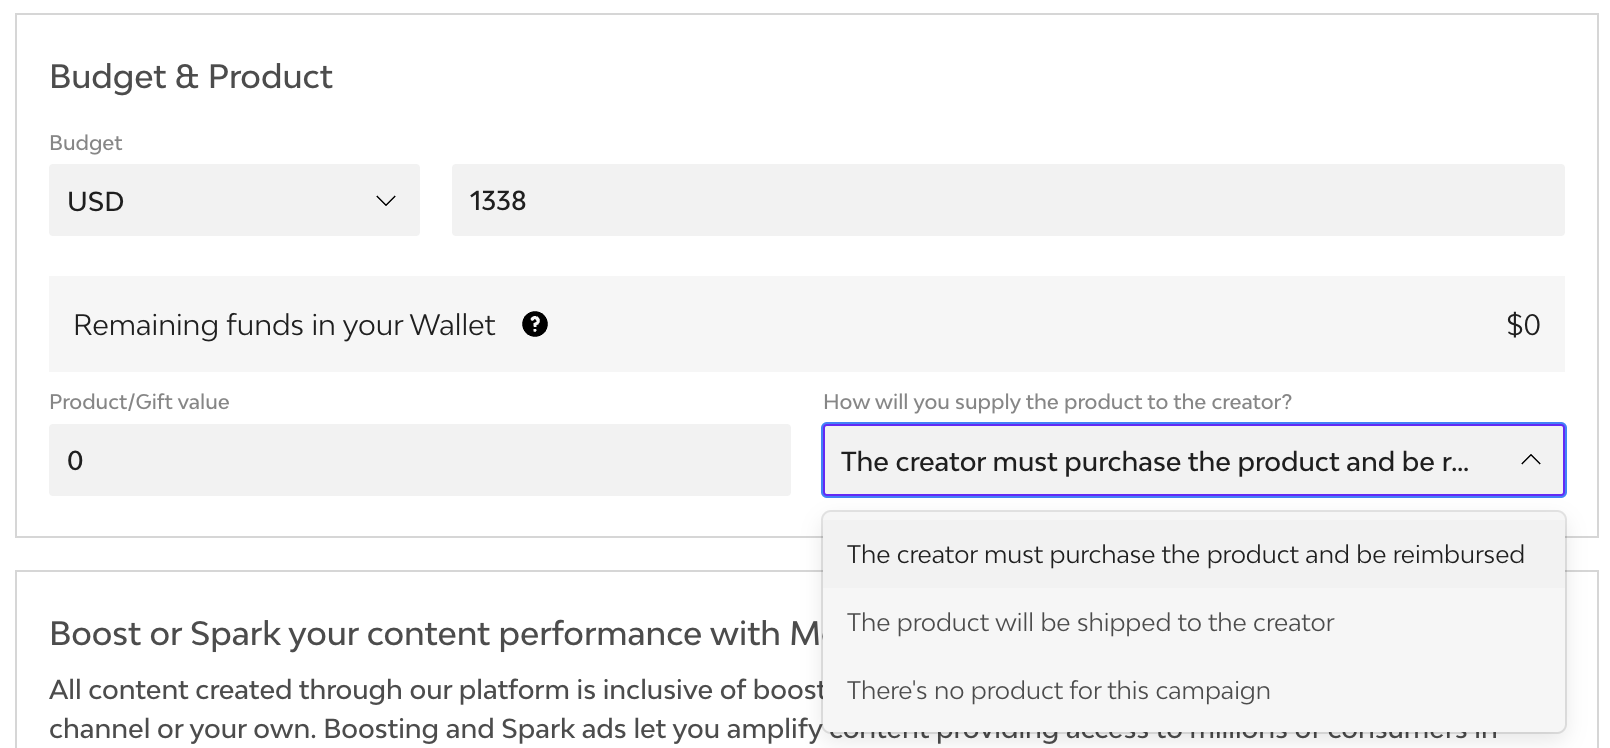The image size is (1610, 748).
Task: Open the USD currency dropdown
Action: (234, 201)
